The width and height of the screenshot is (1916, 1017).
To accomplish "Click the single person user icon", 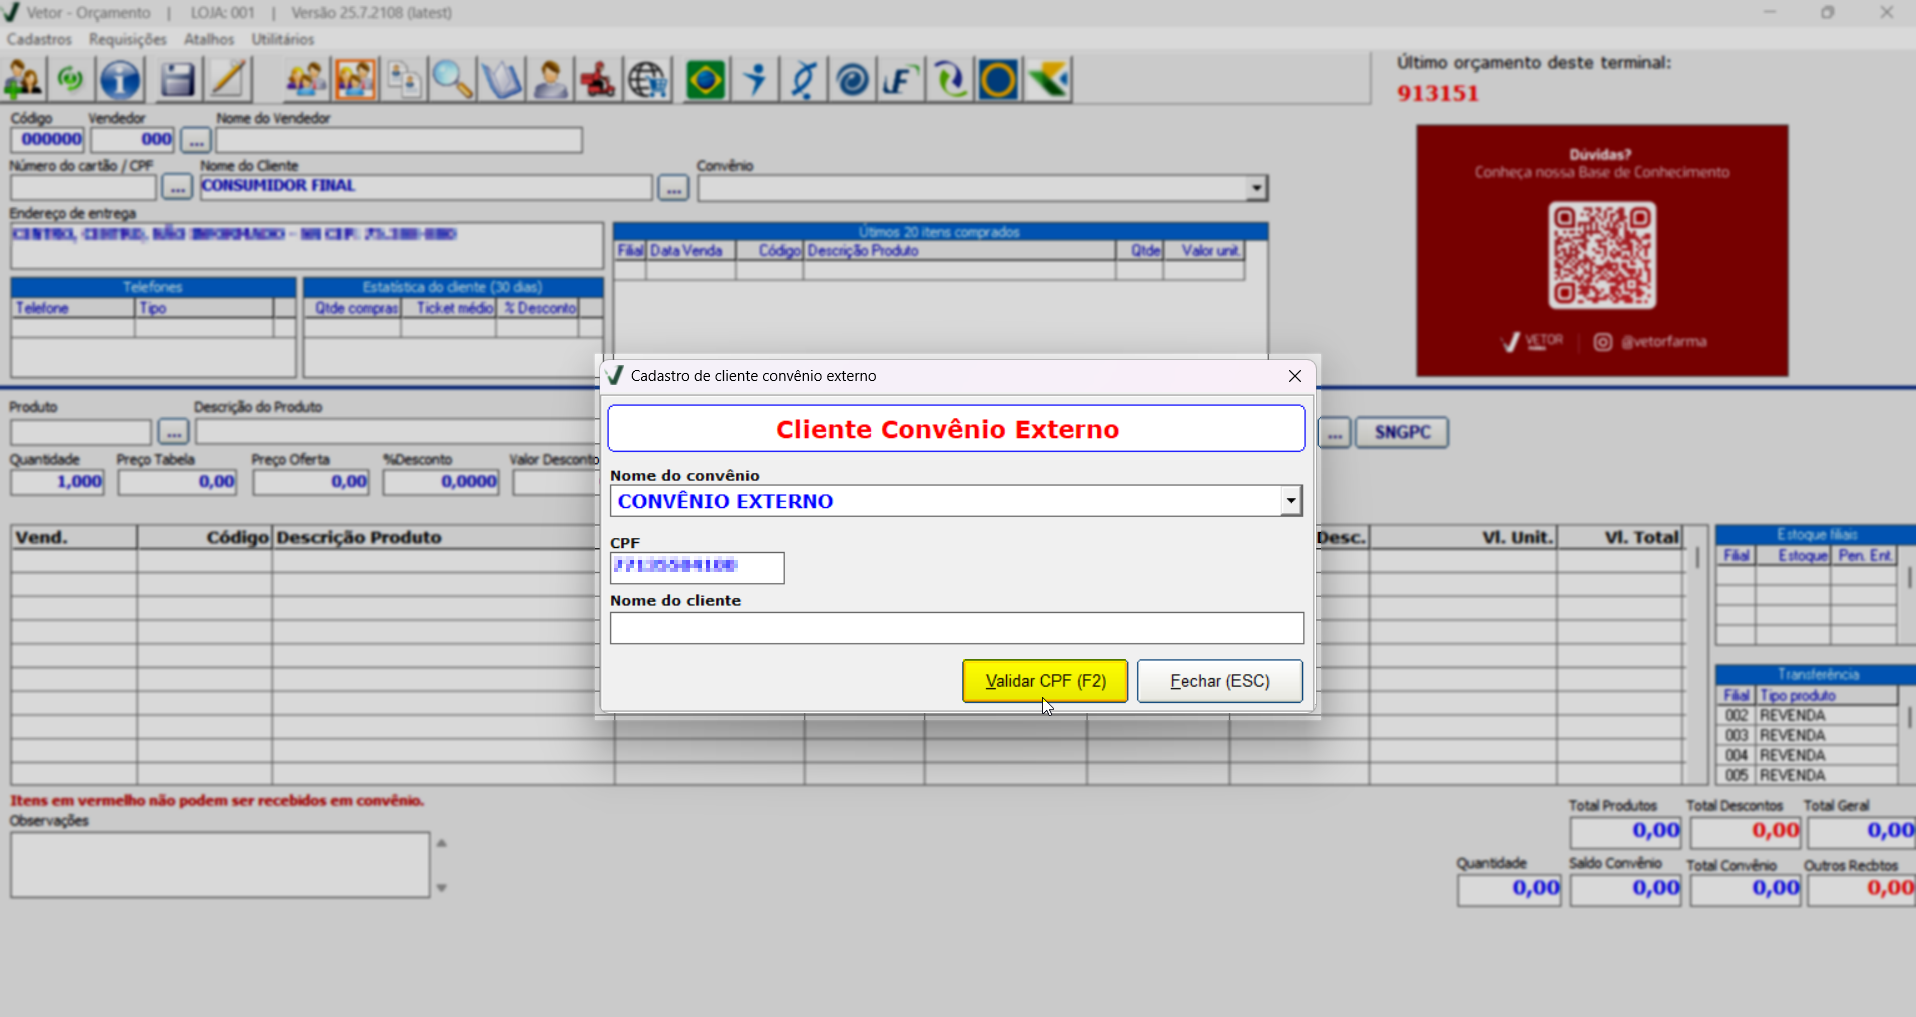I will [550, 80].
